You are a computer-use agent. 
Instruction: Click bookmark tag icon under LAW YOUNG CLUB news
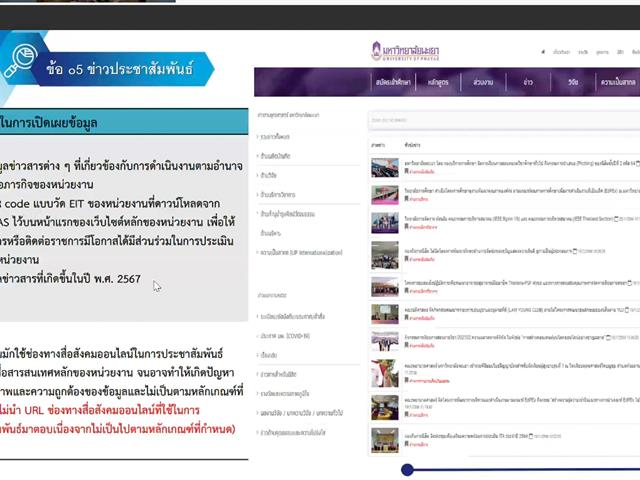click(407, 318)
